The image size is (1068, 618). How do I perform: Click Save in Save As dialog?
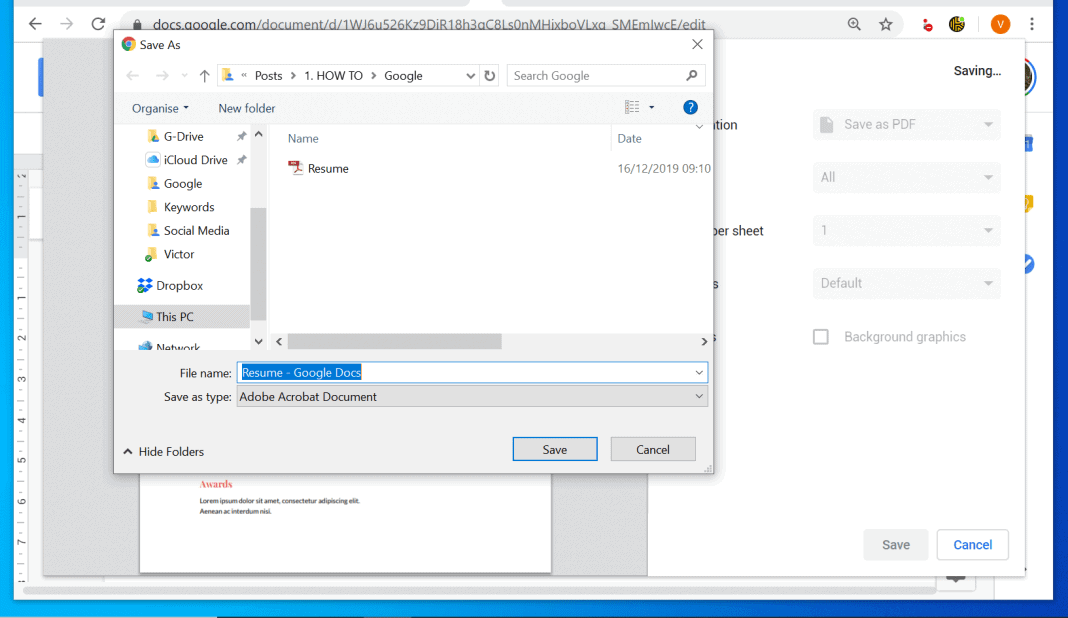555,450
